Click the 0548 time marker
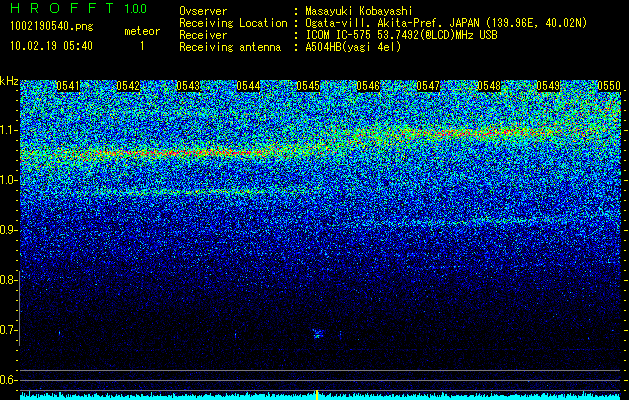This screenshot has height=400, width=629. tap(489, 86)
